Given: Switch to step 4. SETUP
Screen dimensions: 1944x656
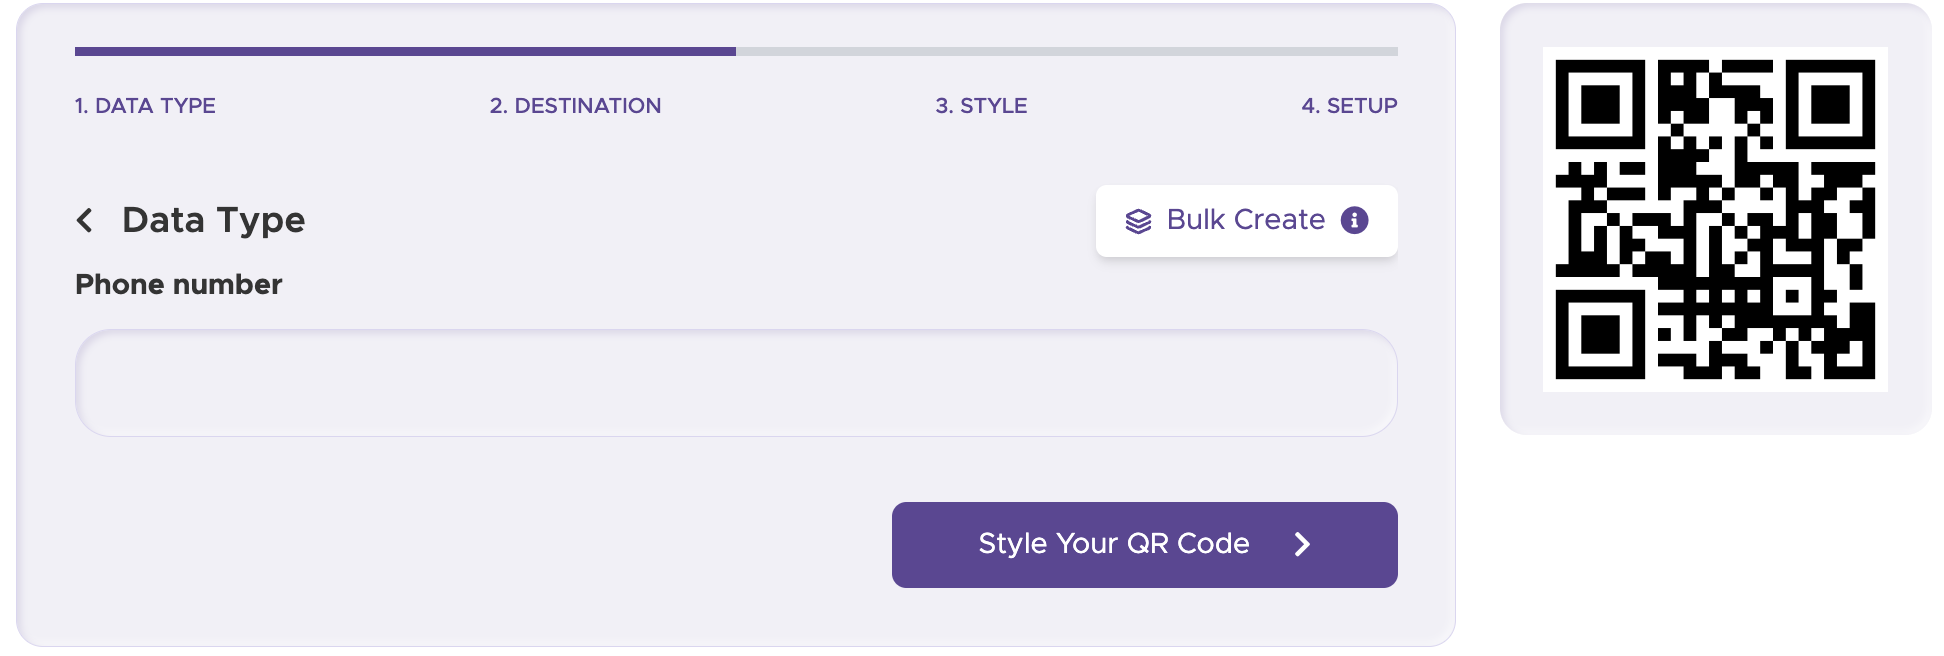Looking at the screenshot, I should click(1349, 106).
